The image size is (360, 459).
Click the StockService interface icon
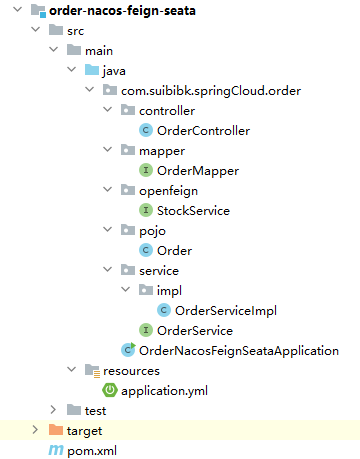tap(146, 210)
